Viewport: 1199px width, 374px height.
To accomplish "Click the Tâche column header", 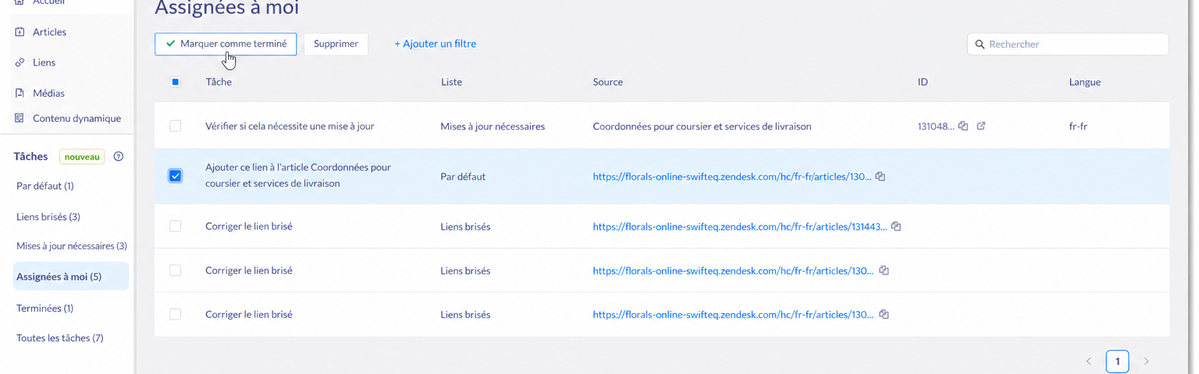I will [218, 82].
